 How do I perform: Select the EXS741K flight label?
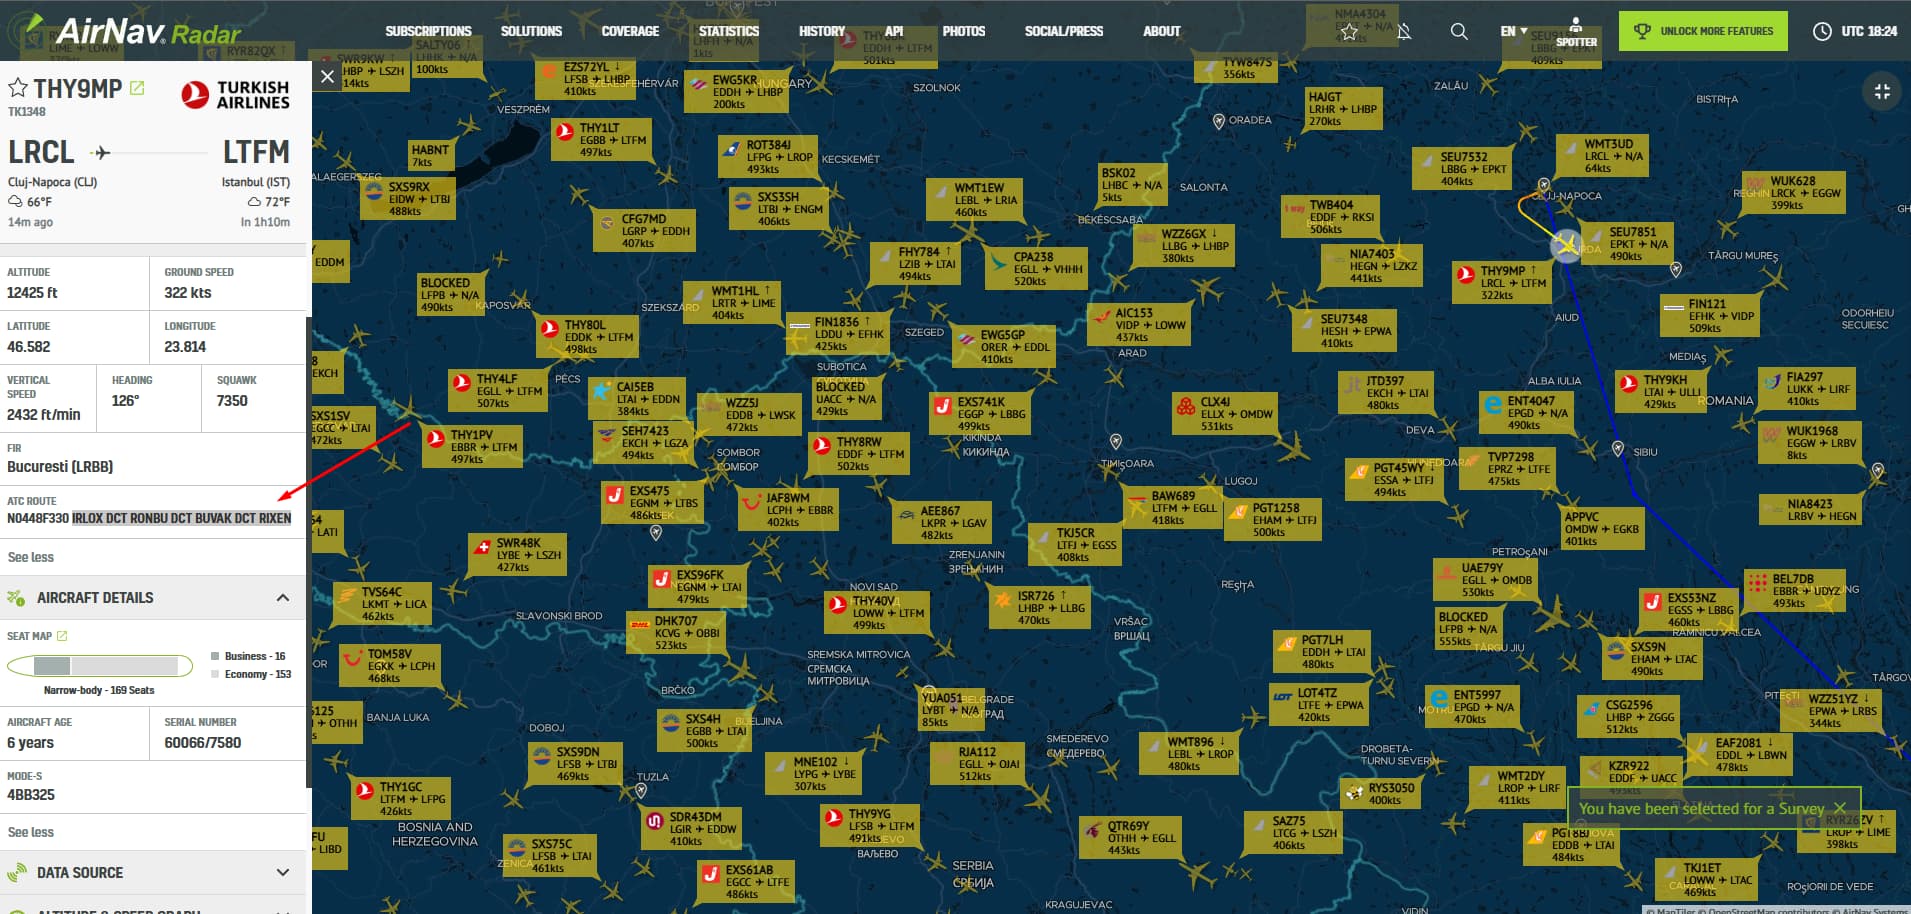[x=980, y=414]
